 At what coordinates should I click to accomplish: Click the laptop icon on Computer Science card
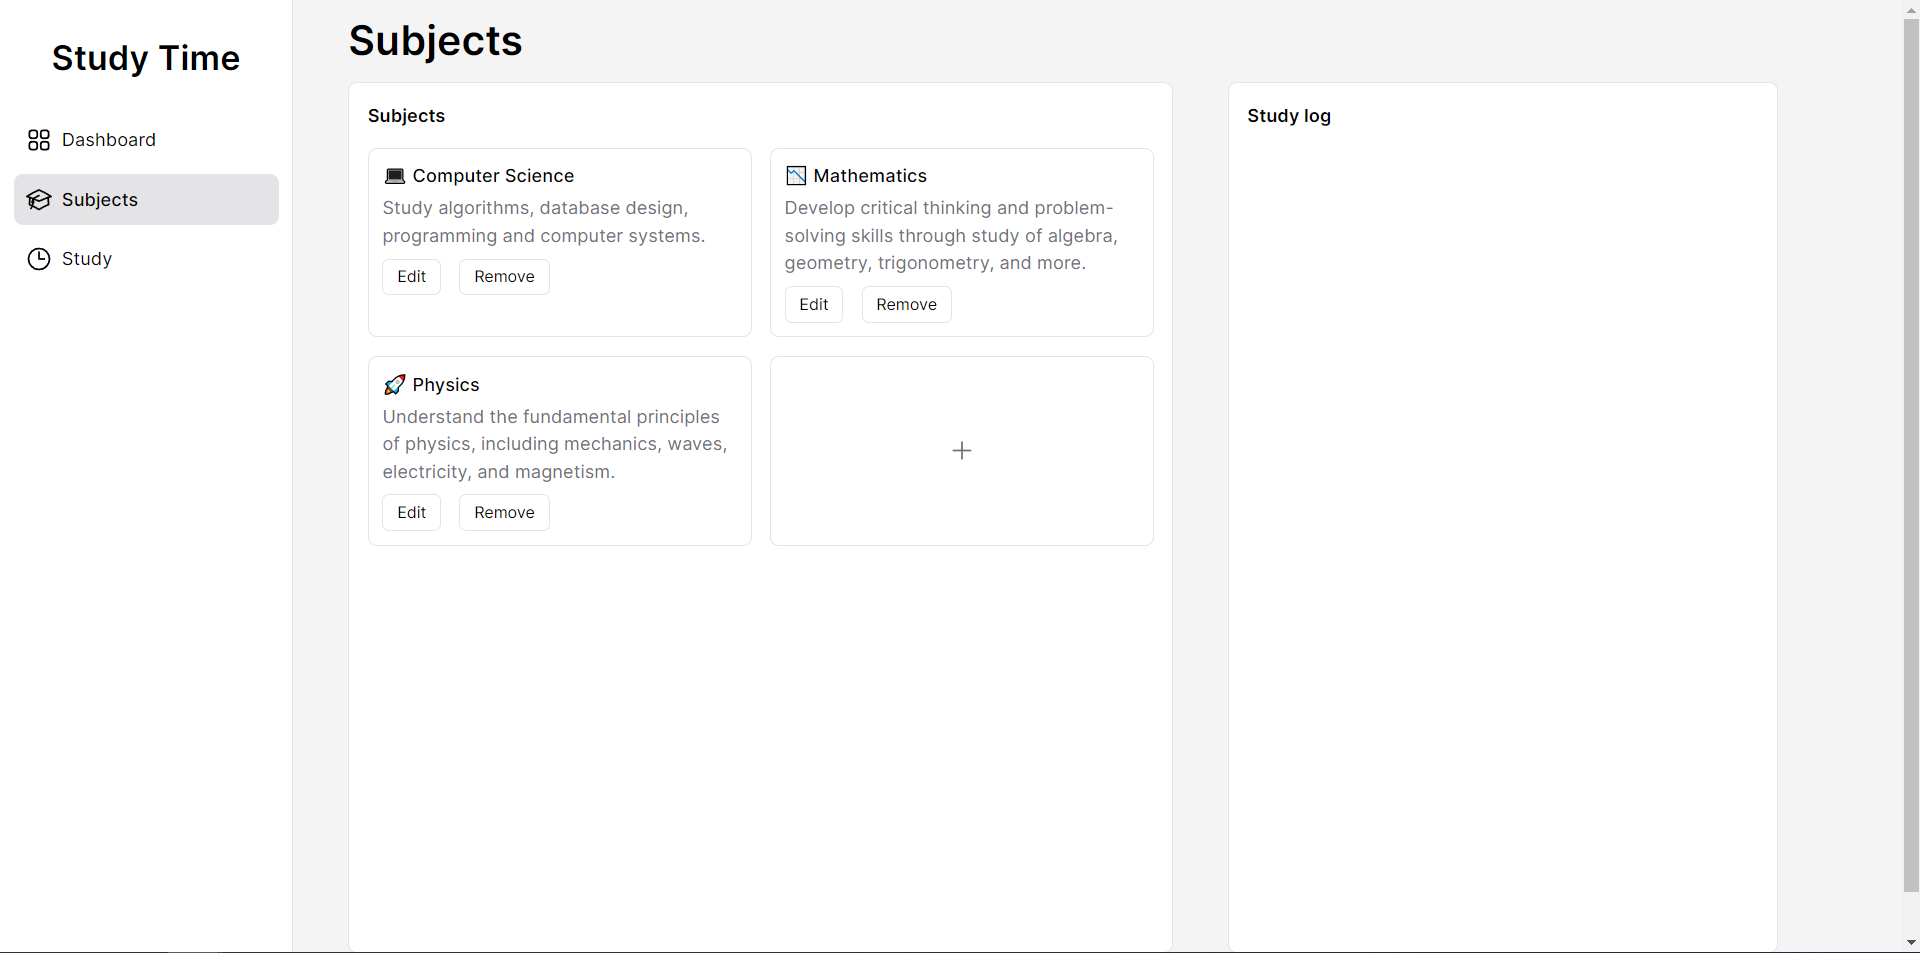click(395, 175)
